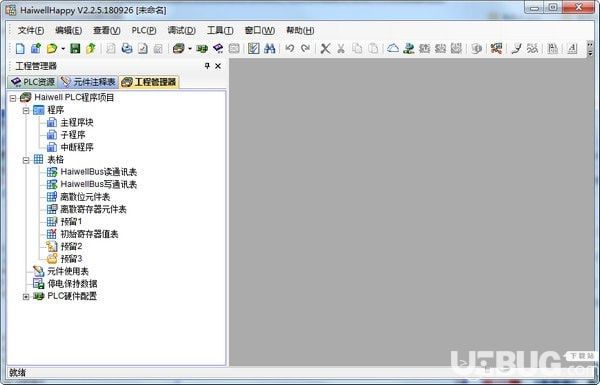Select HaiwellBus写通讯表 in tree
600x385 pixels.
99,184
